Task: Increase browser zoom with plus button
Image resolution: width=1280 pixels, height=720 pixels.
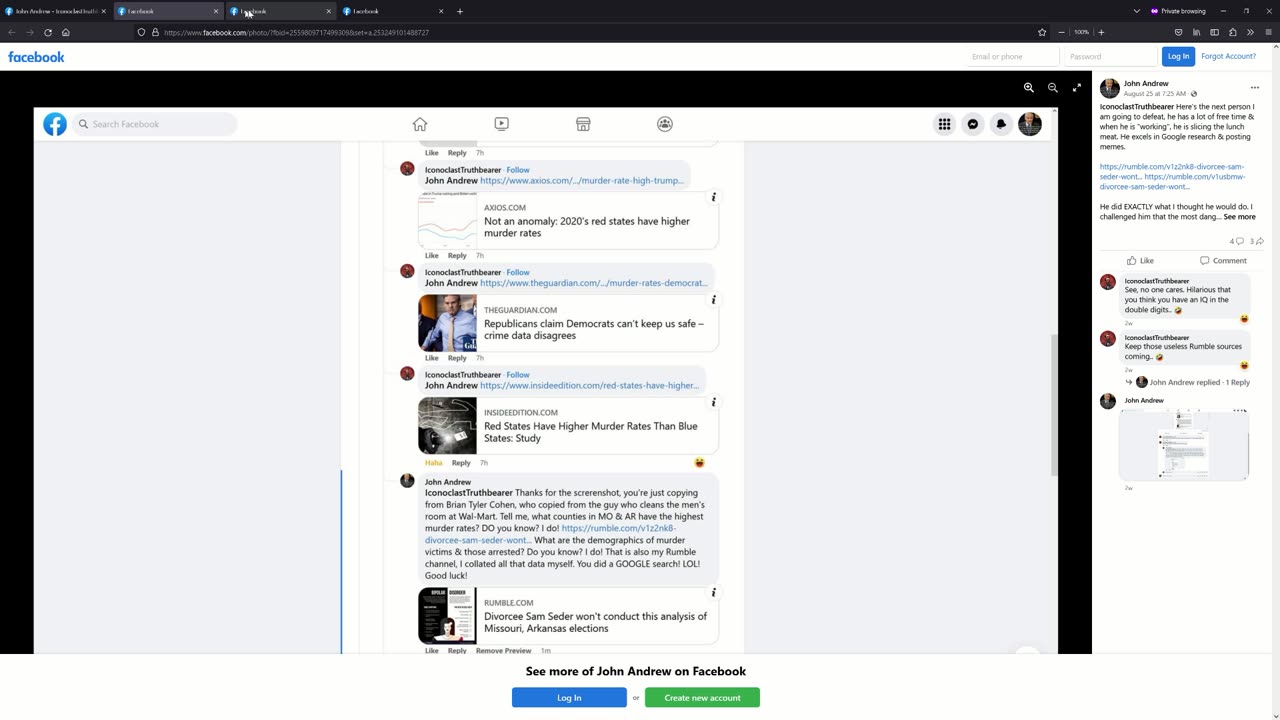Action: [1101, 32]
